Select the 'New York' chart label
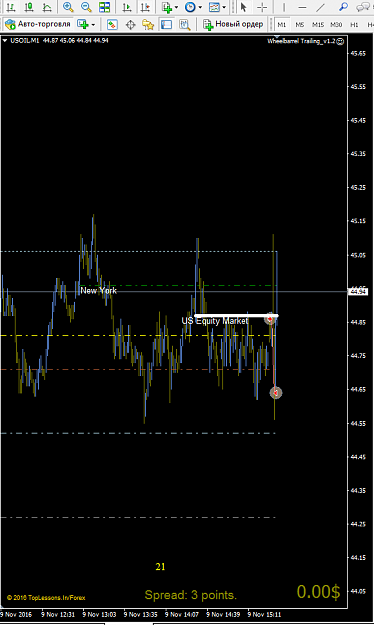Image resolution: width=374 pixels, height=625 pixels. 98,291
